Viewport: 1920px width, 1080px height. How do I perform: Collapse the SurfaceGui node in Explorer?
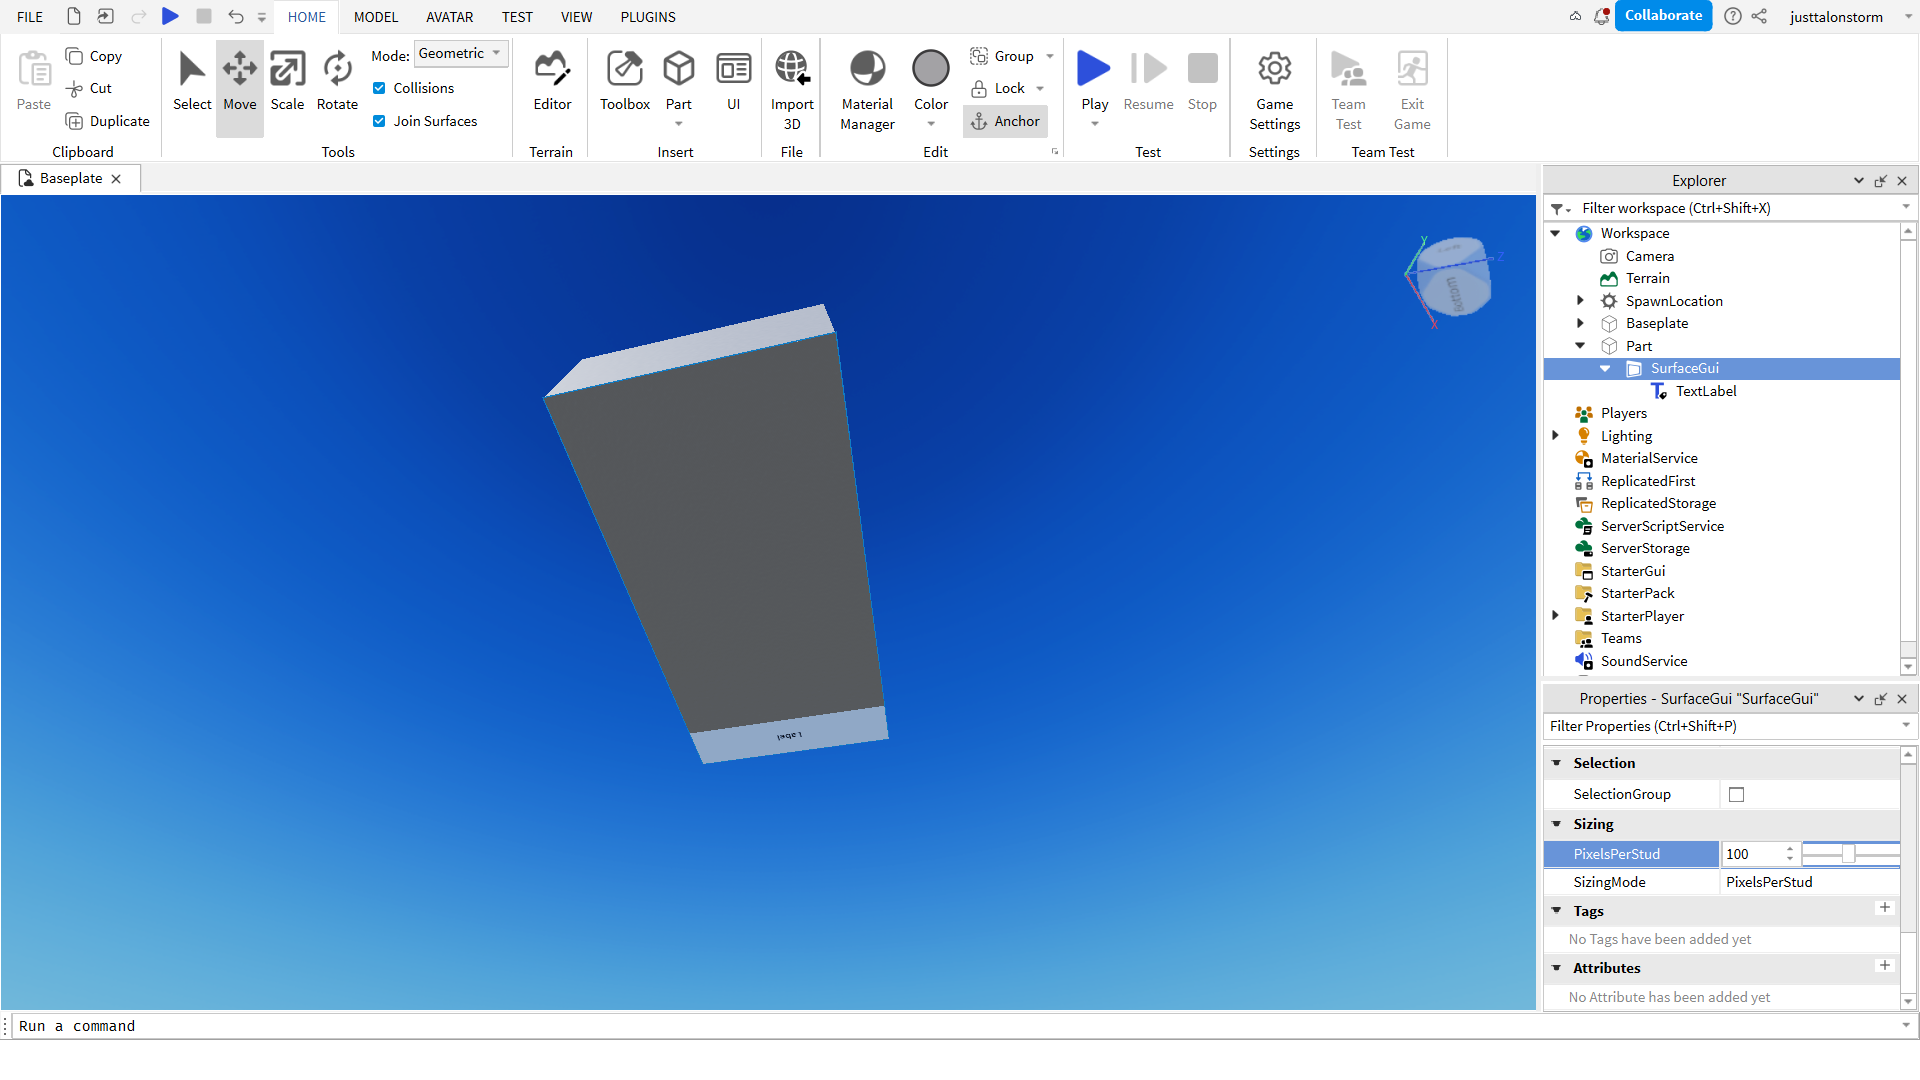pyautogui.click(x=1606, y=368)
